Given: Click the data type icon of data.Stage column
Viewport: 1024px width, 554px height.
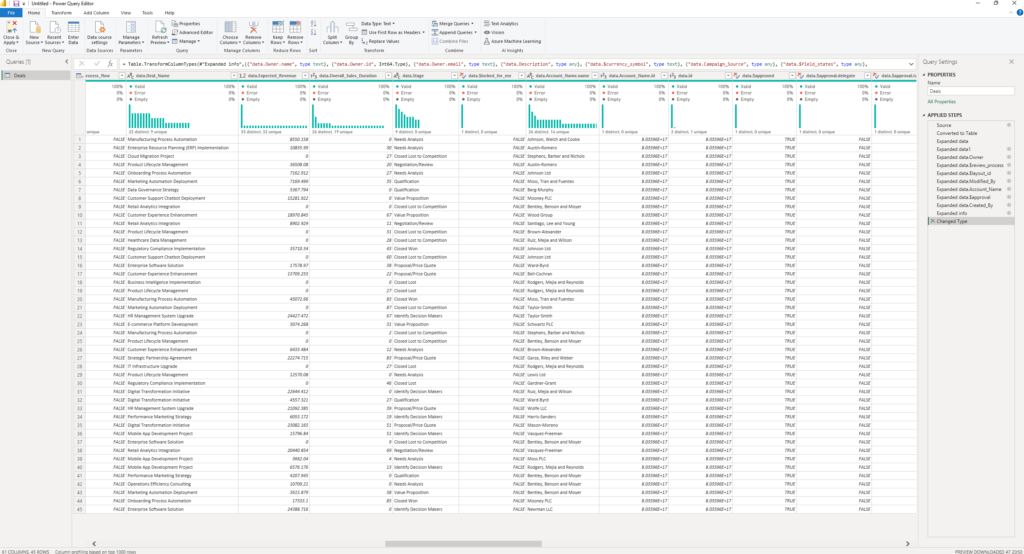Looking at the screenshot, I should [398, 76].
